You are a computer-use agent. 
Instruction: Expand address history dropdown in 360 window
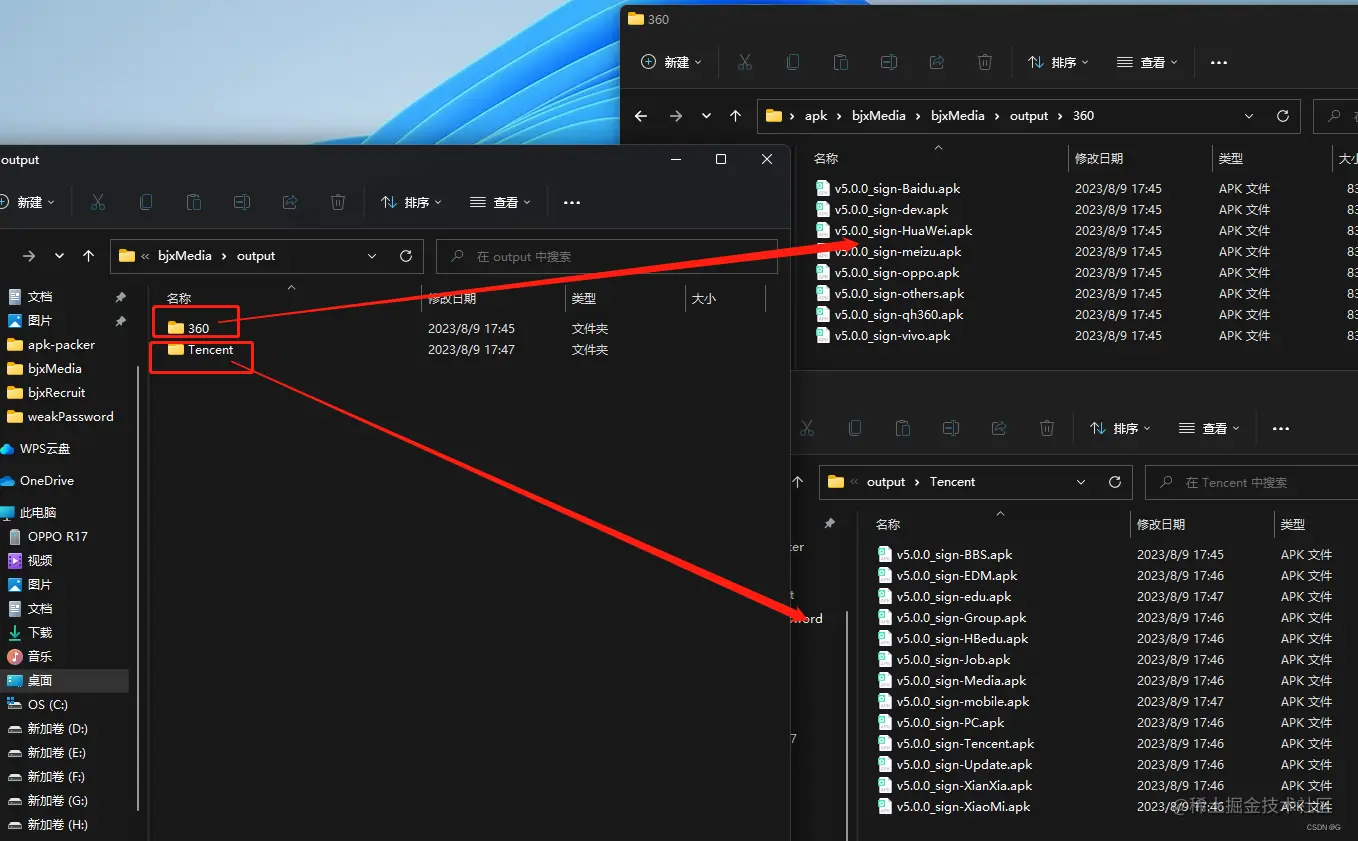(1249, 116)
